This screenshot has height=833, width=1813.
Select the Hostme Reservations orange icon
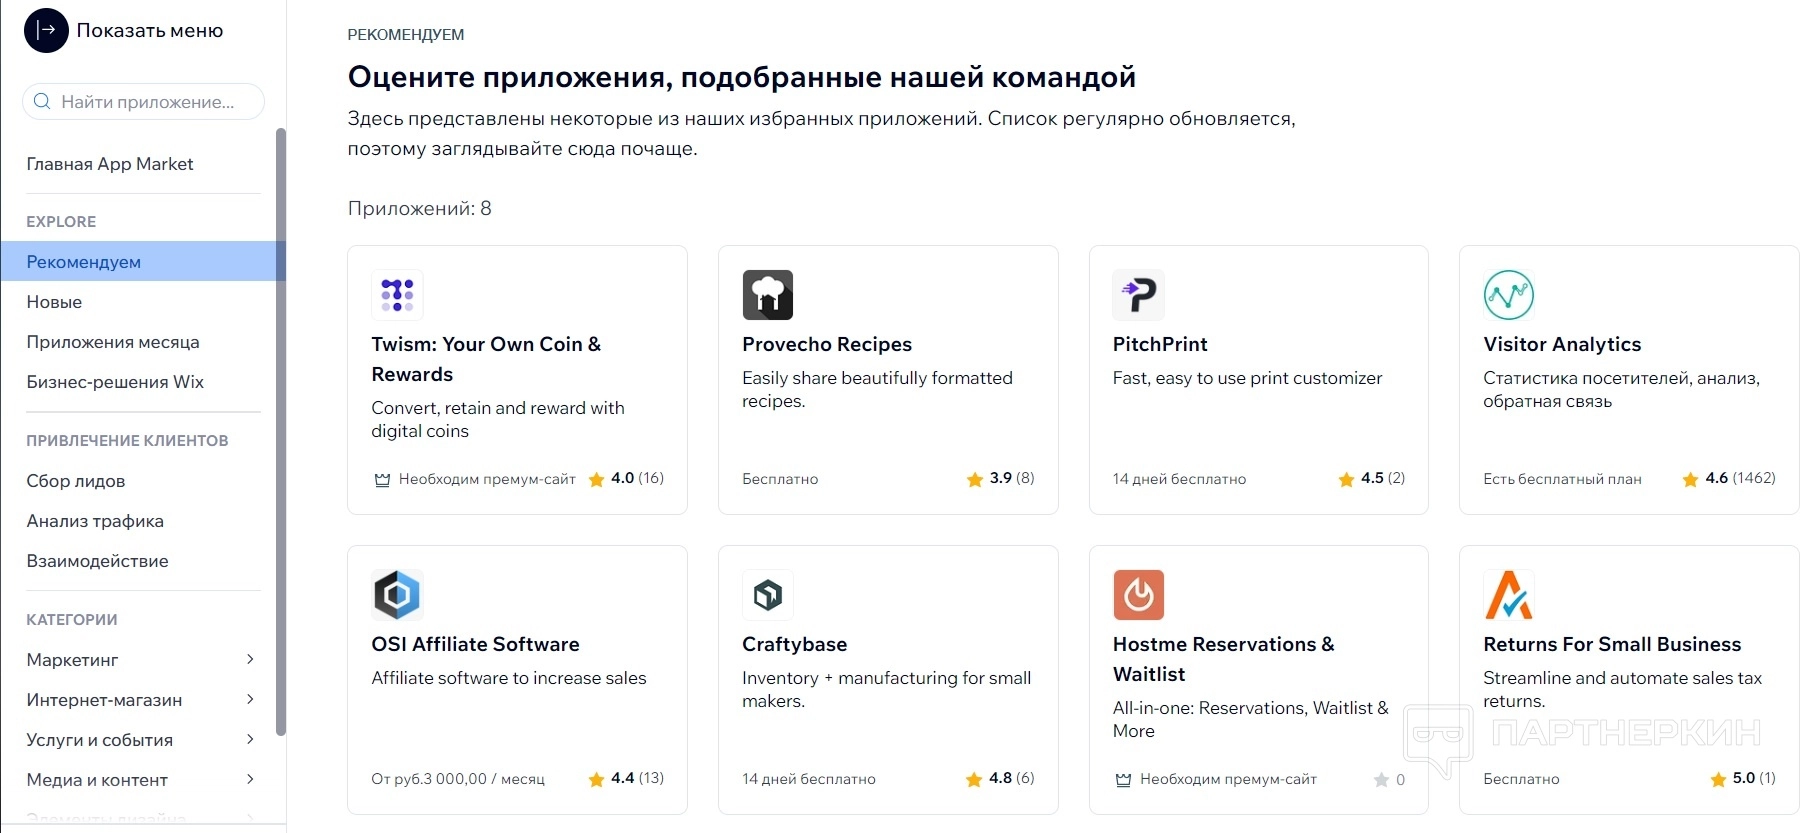point(1139,595)
